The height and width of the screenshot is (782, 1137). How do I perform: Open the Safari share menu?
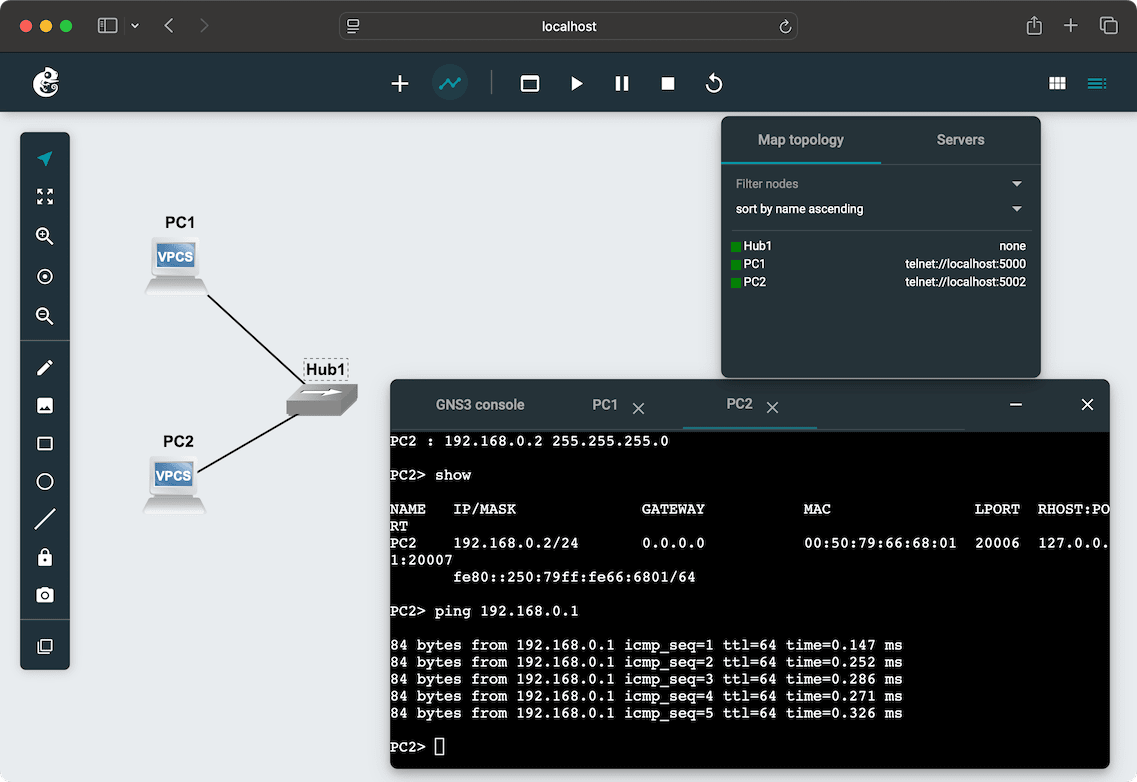(x=1034, y=25)
